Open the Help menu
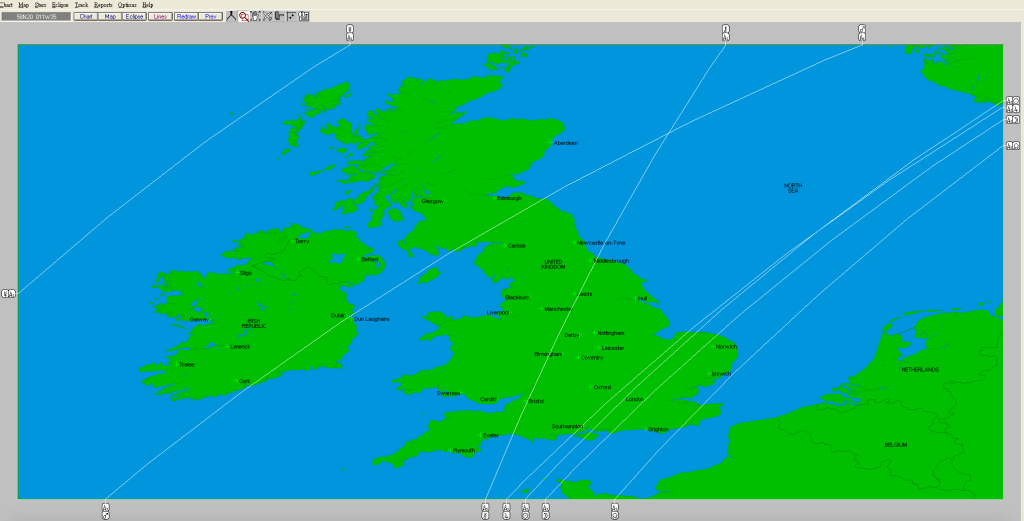 [148, 5]
